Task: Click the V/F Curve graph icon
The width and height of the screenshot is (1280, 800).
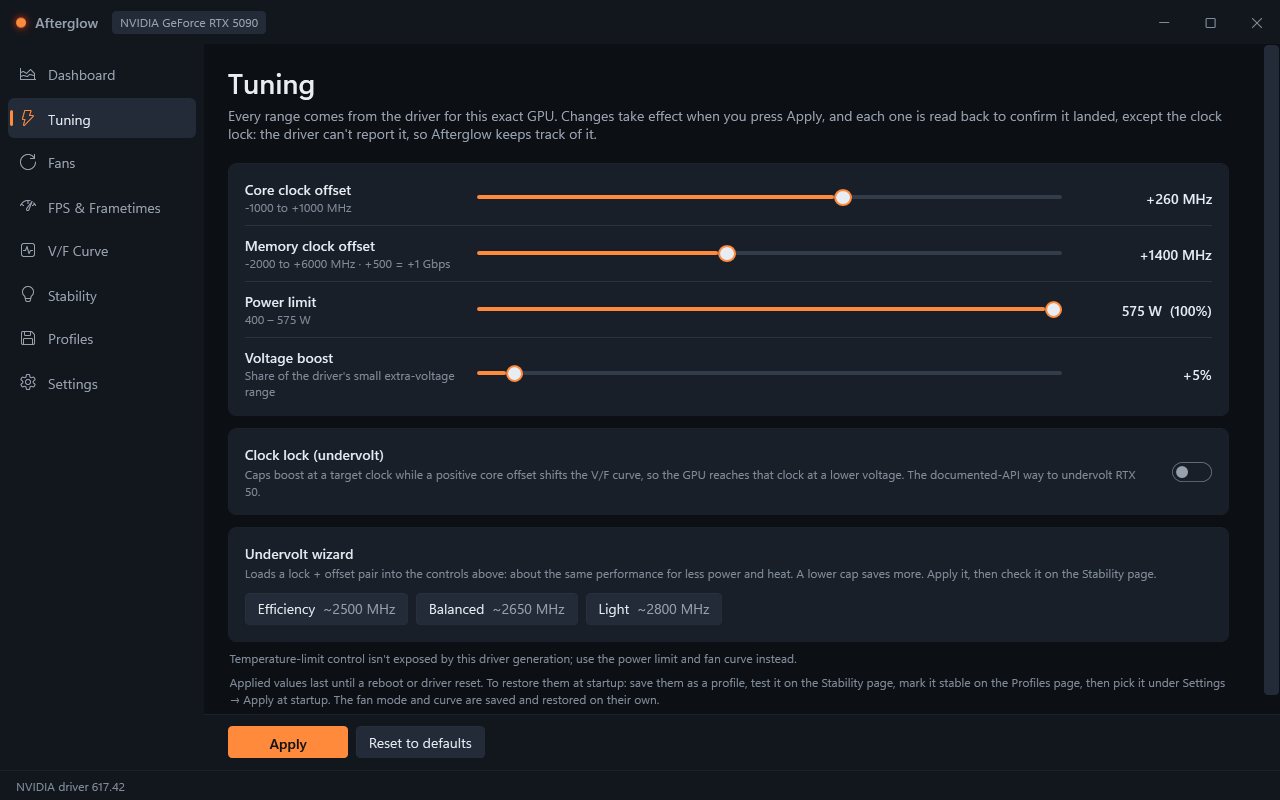Action: pyautogui.click(x=28, y=251)
